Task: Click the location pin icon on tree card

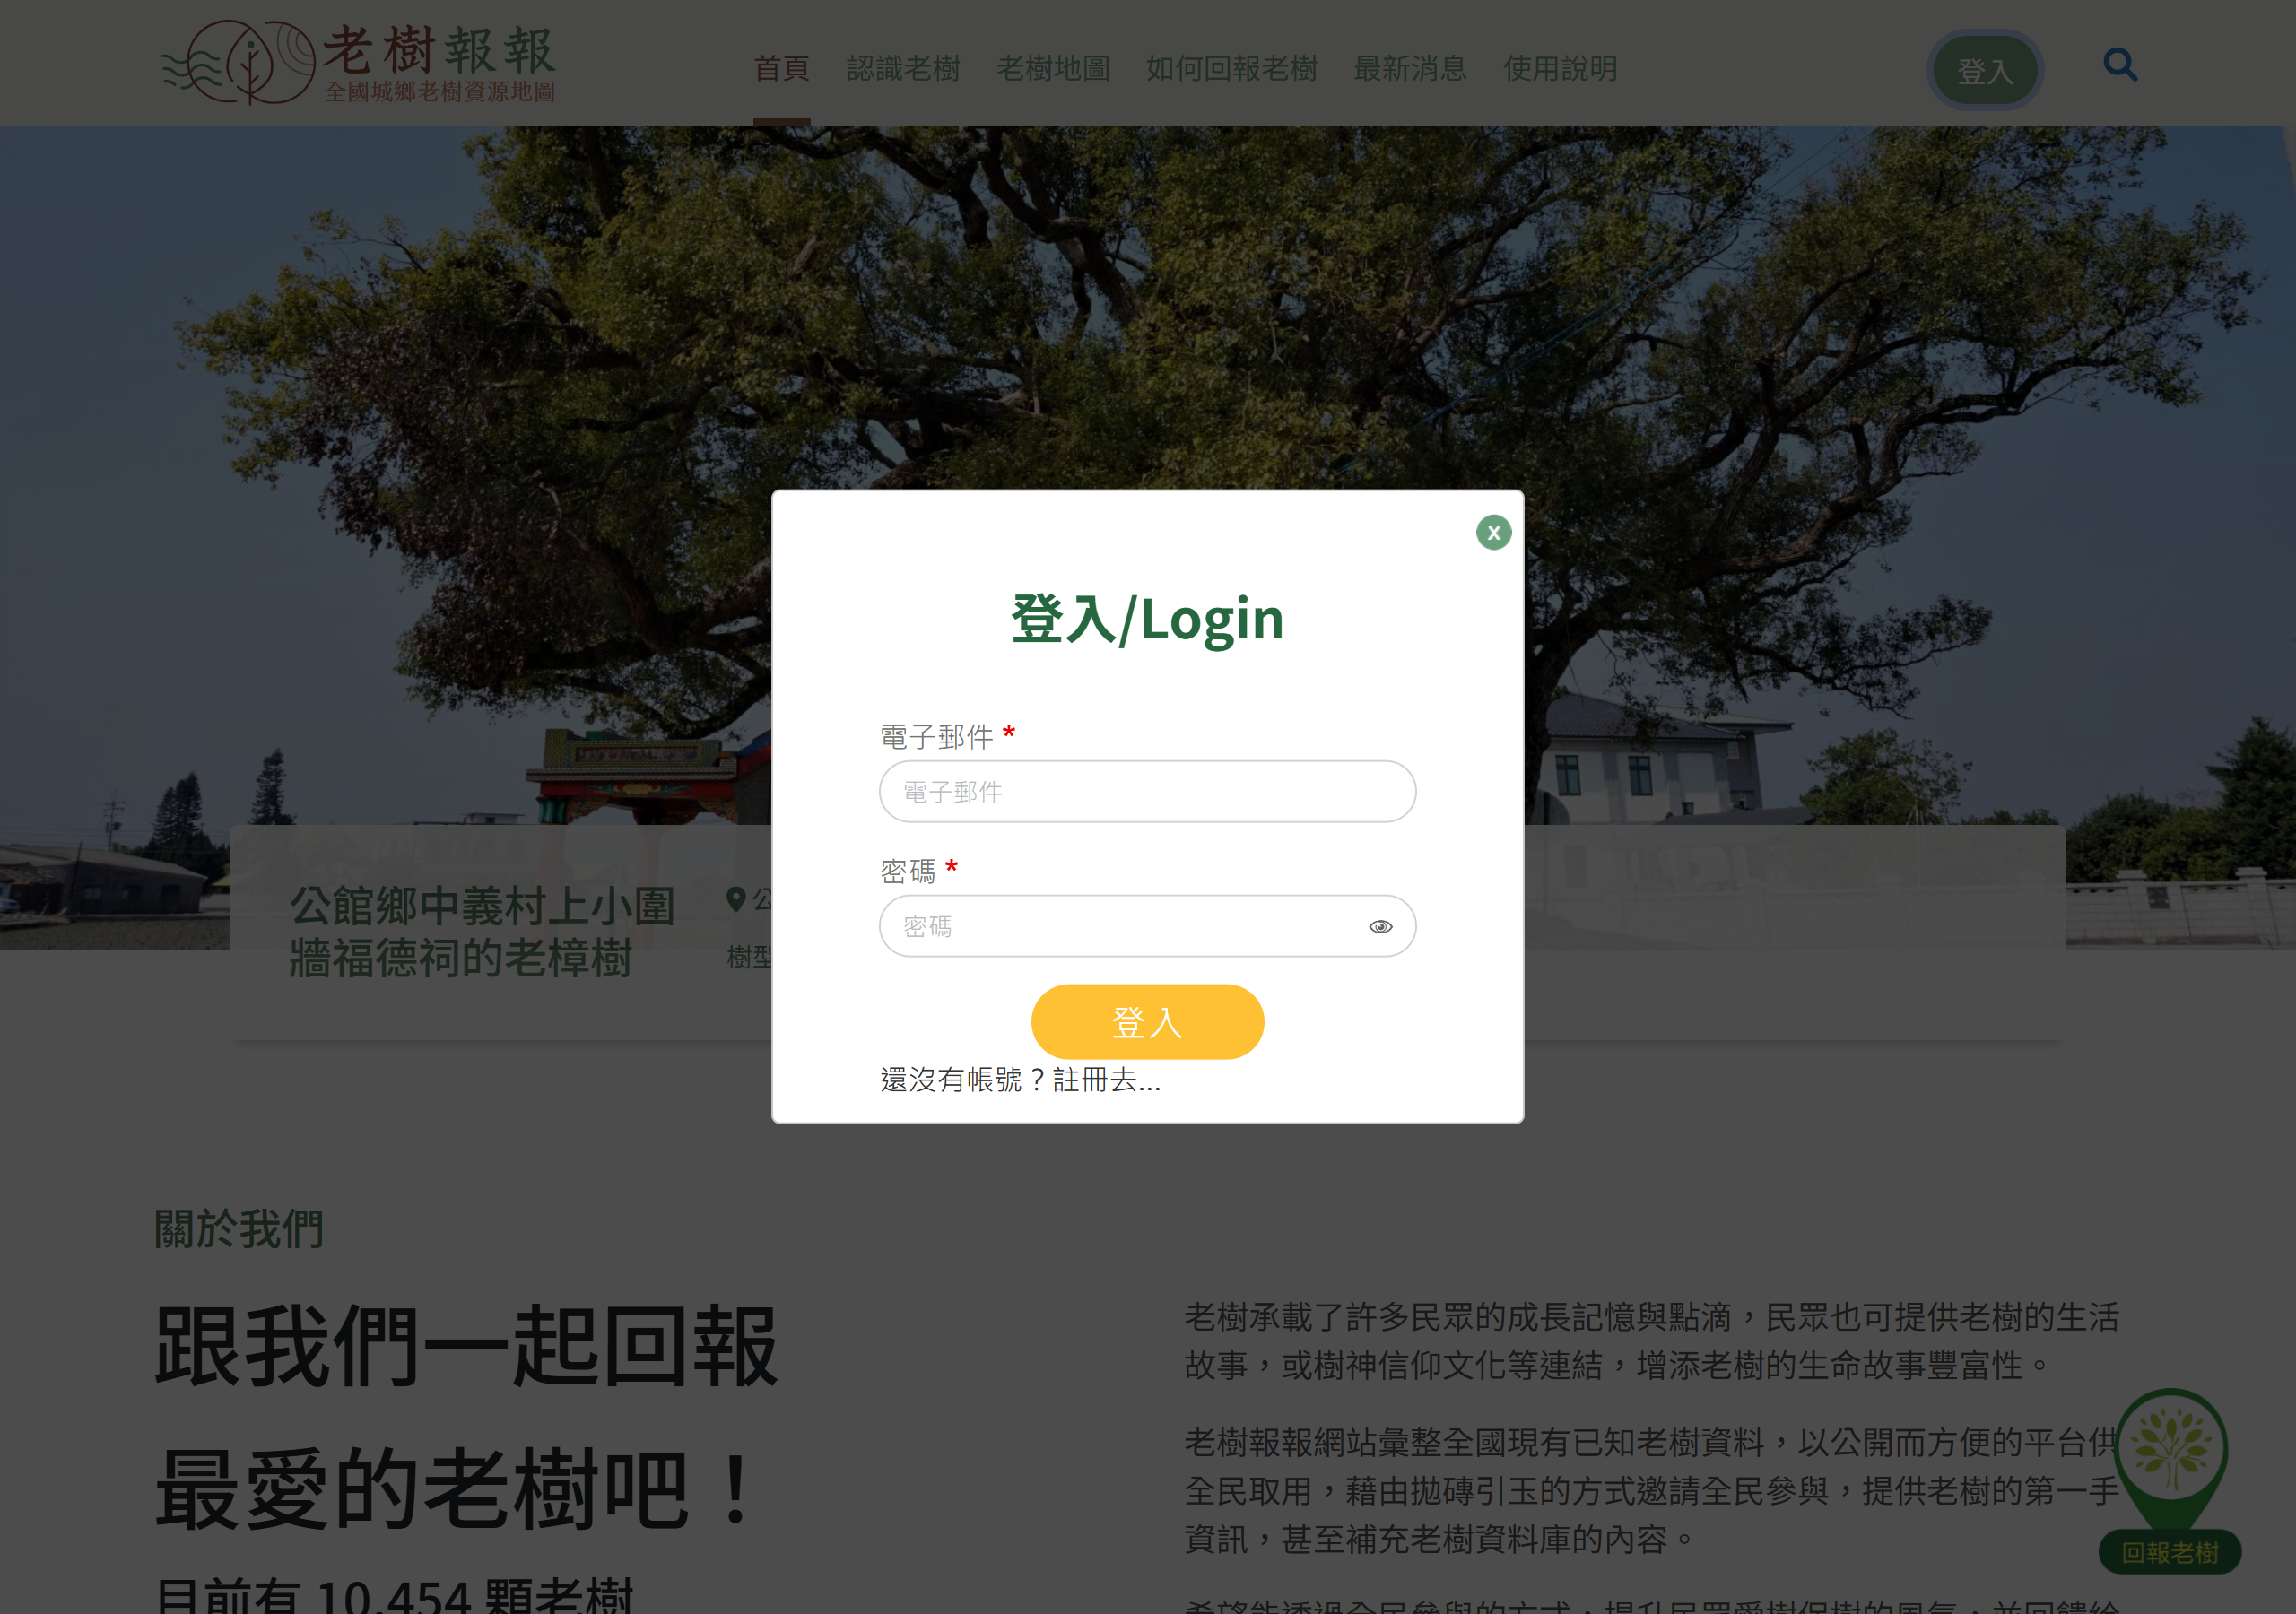Action: (736, 900)
